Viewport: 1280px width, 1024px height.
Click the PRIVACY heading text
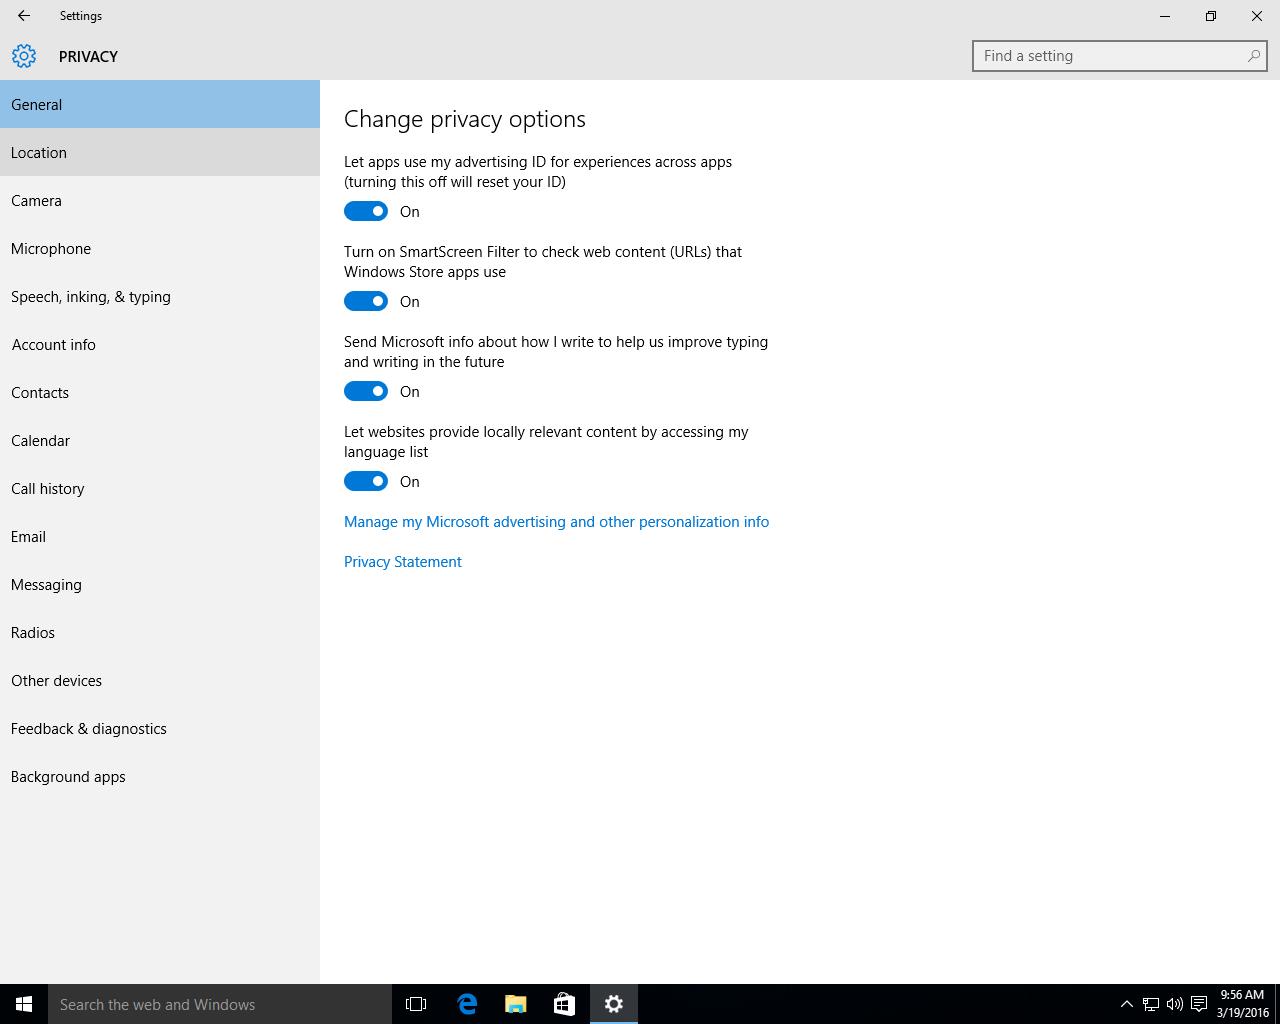[88, 57]
